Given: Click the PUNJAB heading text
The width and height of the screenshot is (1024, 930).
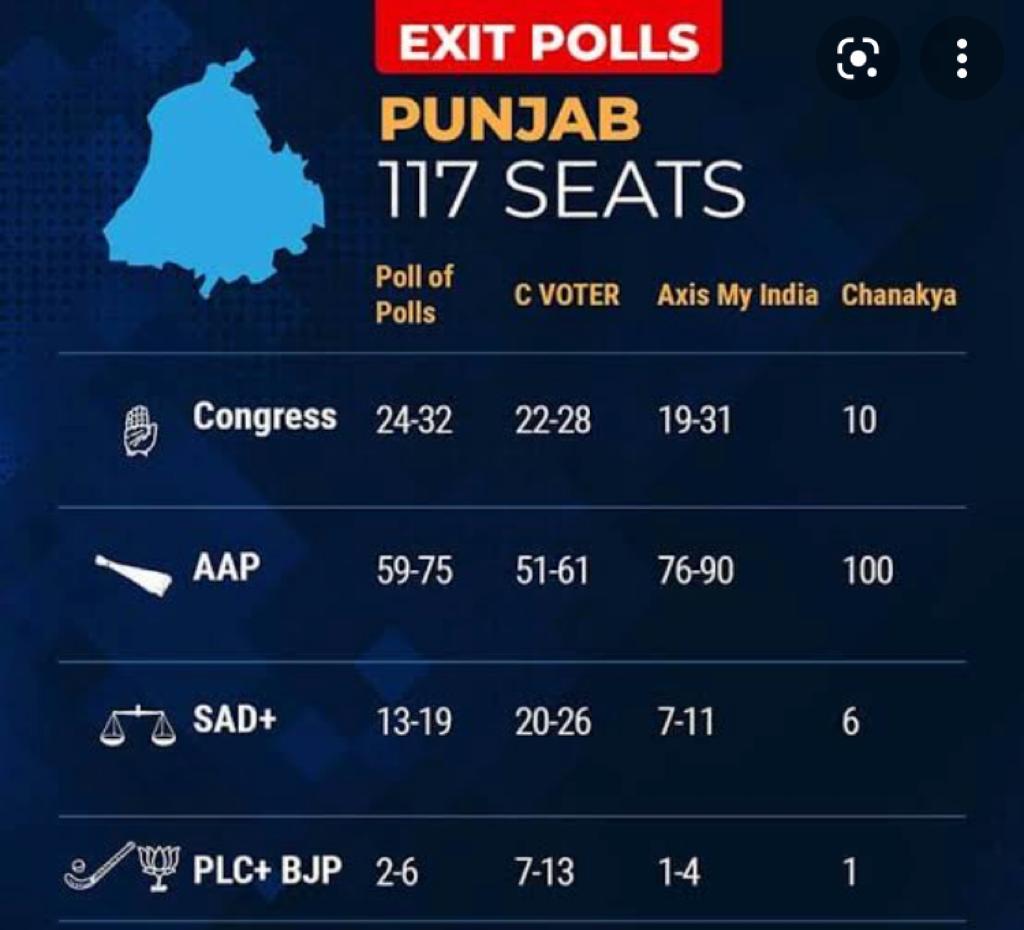Looking at the screenshot, I should pos(511,122).
